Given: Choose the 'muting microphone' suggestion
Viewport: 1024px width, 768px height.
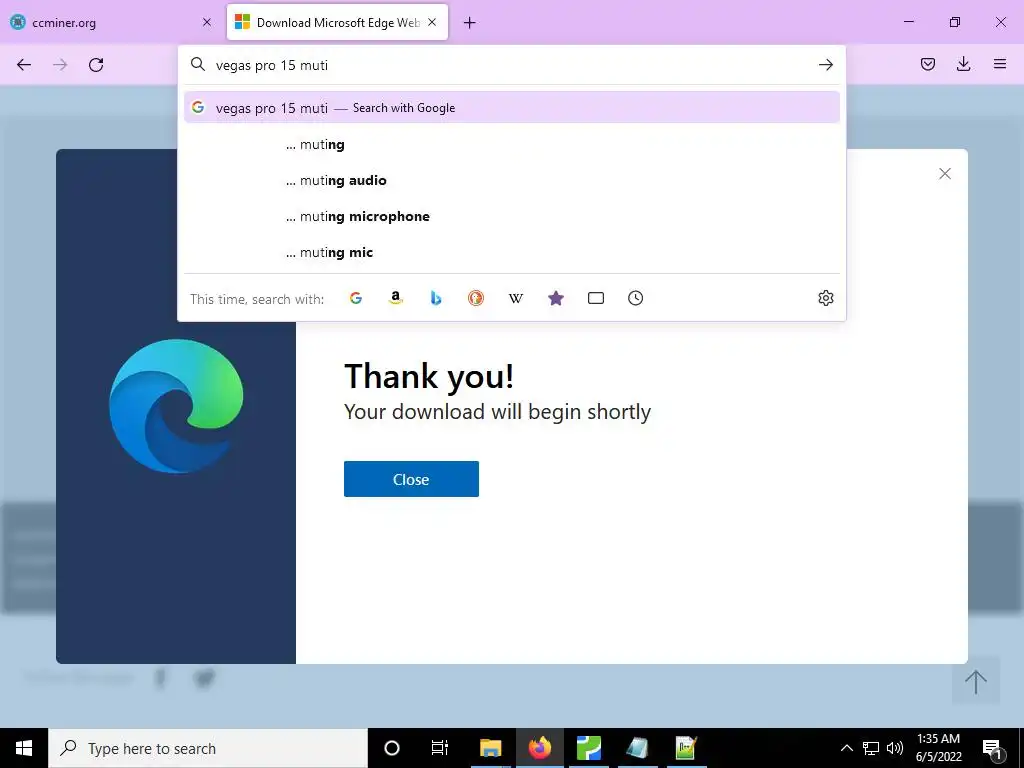Looking at the screenshot, I should click(x=512, y=216).
